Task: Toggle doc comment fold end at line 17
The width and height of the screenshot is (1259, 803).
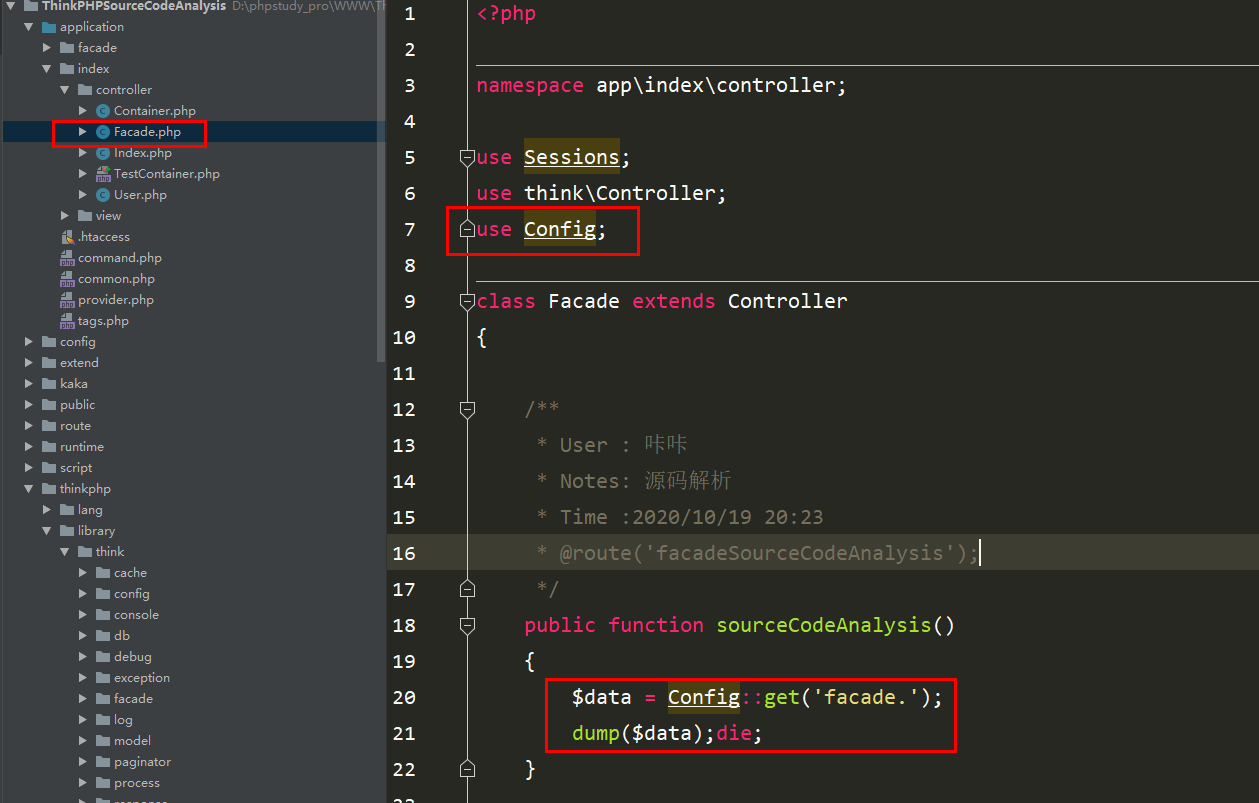Action: pos(467,589)
